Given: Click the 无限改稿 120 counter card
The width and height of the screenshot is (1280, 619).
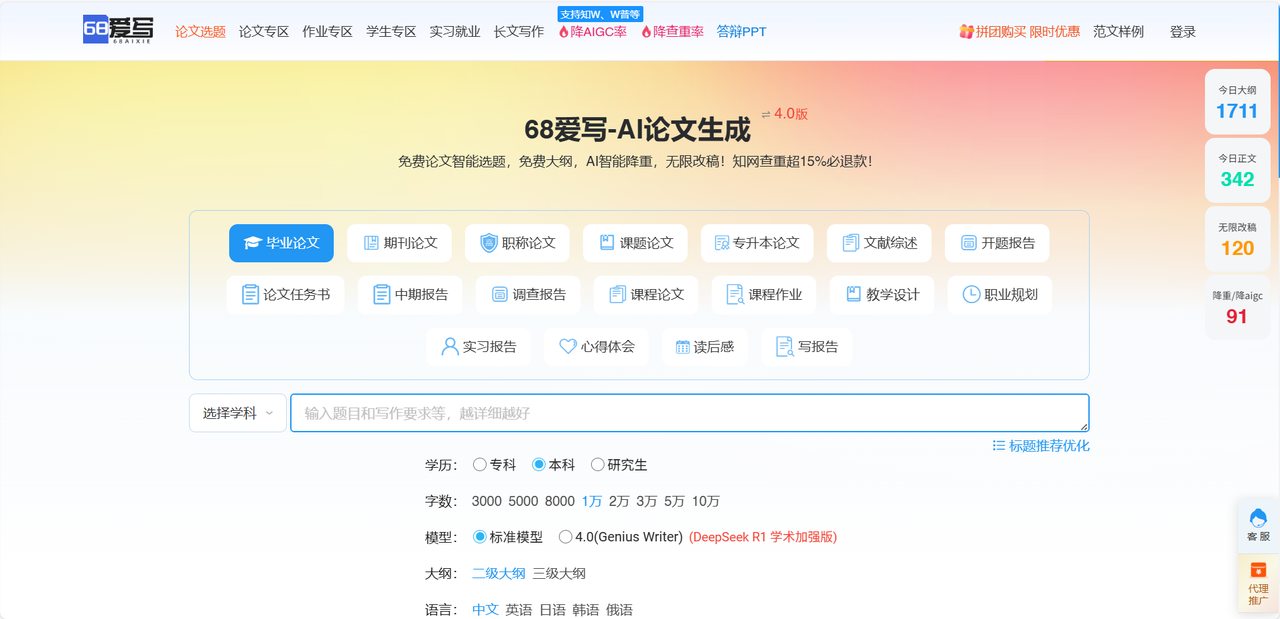Looking at the screenshot, I should 1237,240.
